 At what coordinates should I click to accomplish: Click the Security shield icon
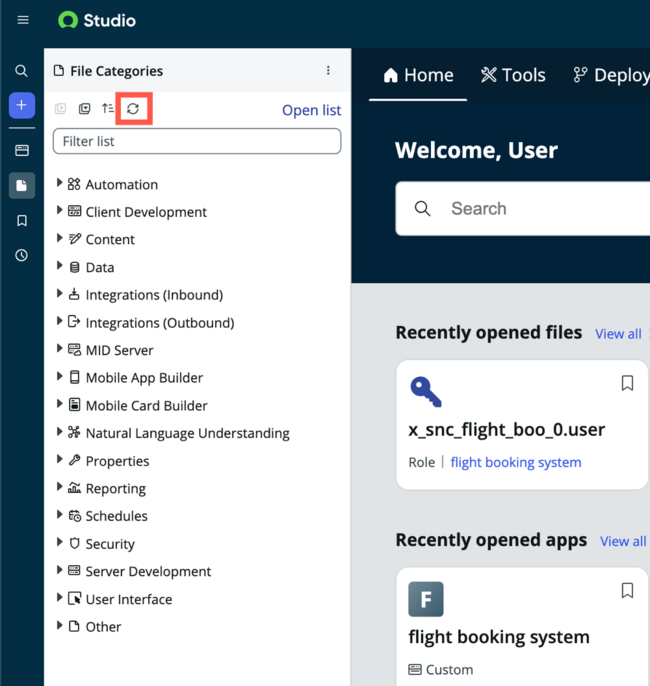[x=74, y=543]
